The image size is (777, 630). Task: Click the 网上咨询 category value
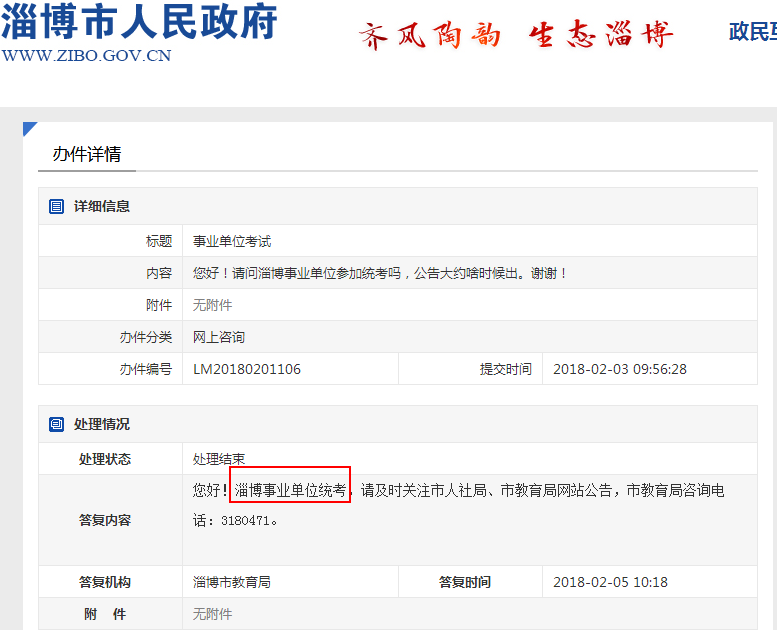tap(219, 337)
